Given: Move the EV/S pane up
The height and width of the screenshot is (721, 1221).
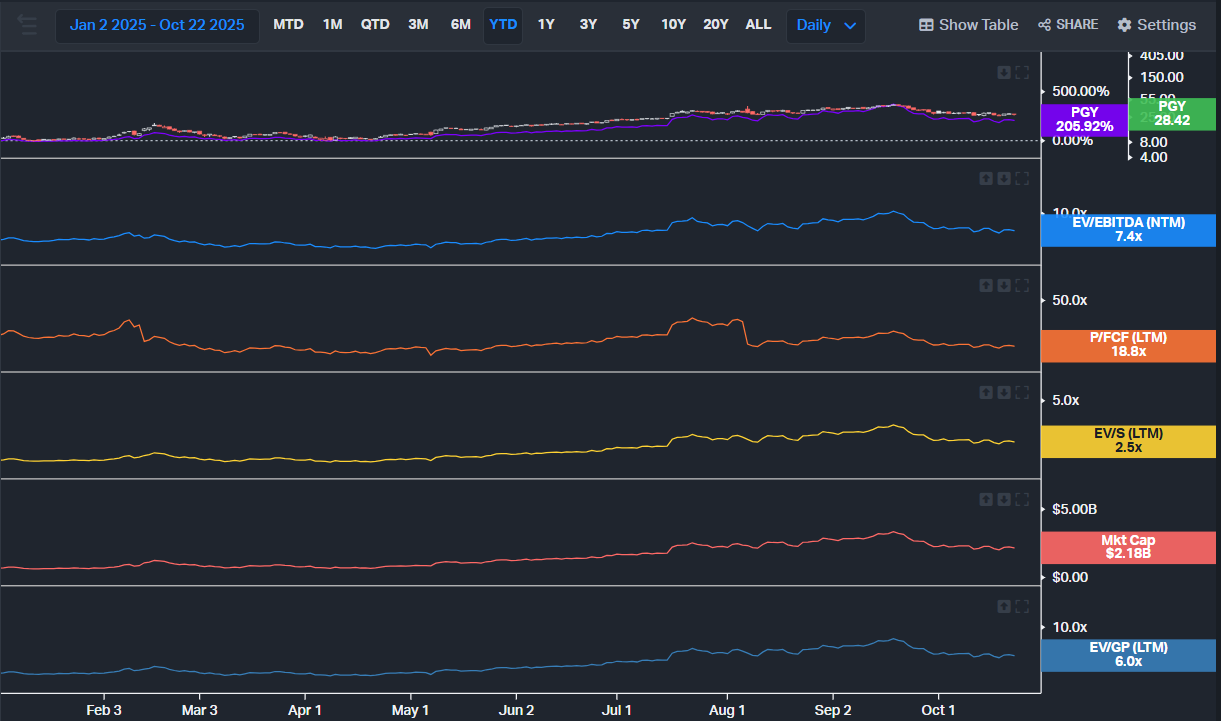Looking at the screenshot, I should [x=986, y=393].
